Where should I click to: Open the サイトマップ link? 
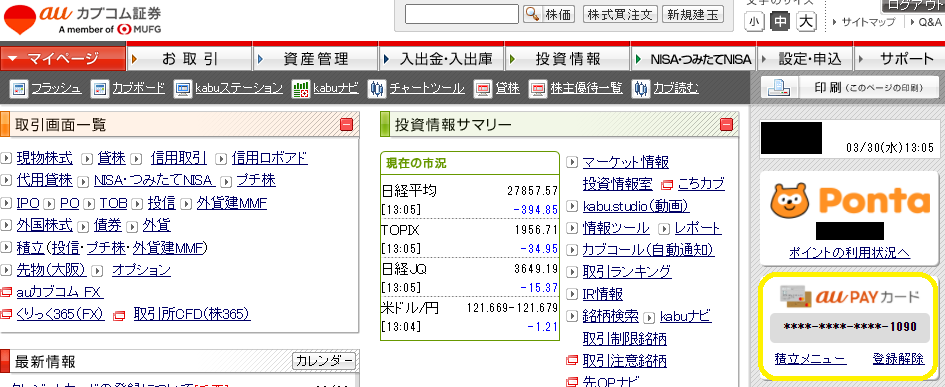click(868, 22)
